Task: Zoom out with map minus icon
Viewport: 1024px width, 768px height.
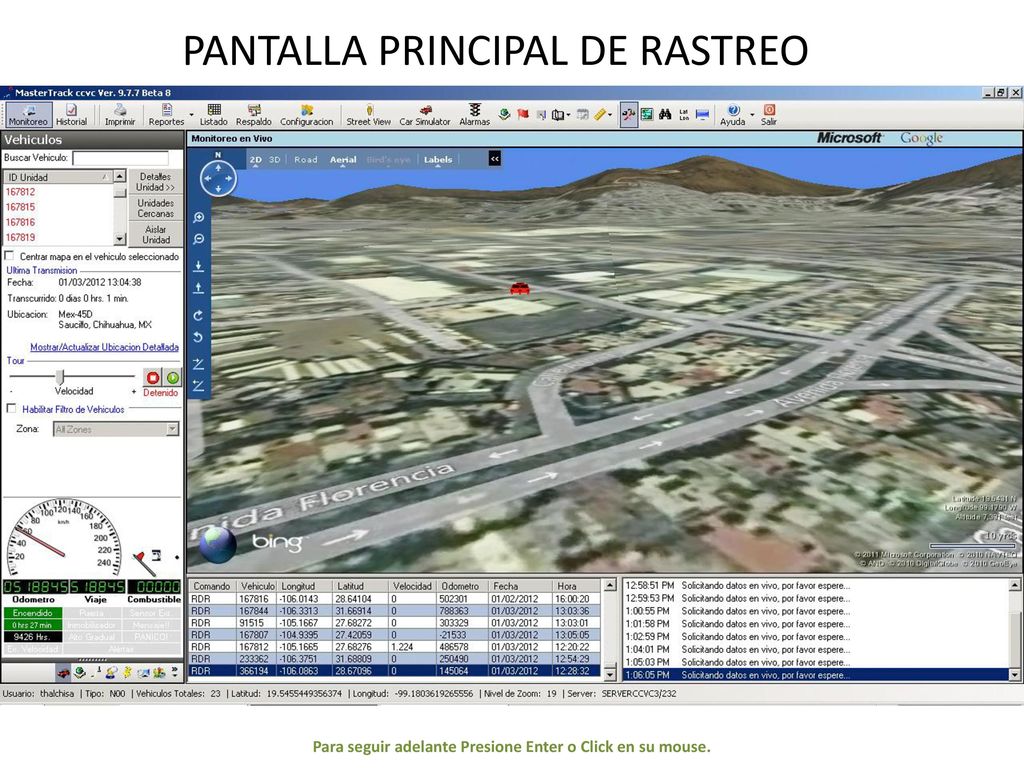Action: (199, 239)
